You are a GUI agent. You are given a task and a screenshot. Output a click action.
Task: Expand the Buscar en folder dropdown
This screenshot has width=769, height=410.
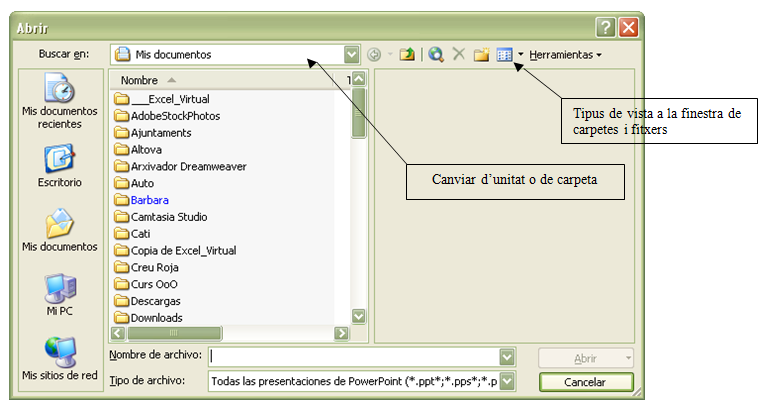tap(351, 54)
